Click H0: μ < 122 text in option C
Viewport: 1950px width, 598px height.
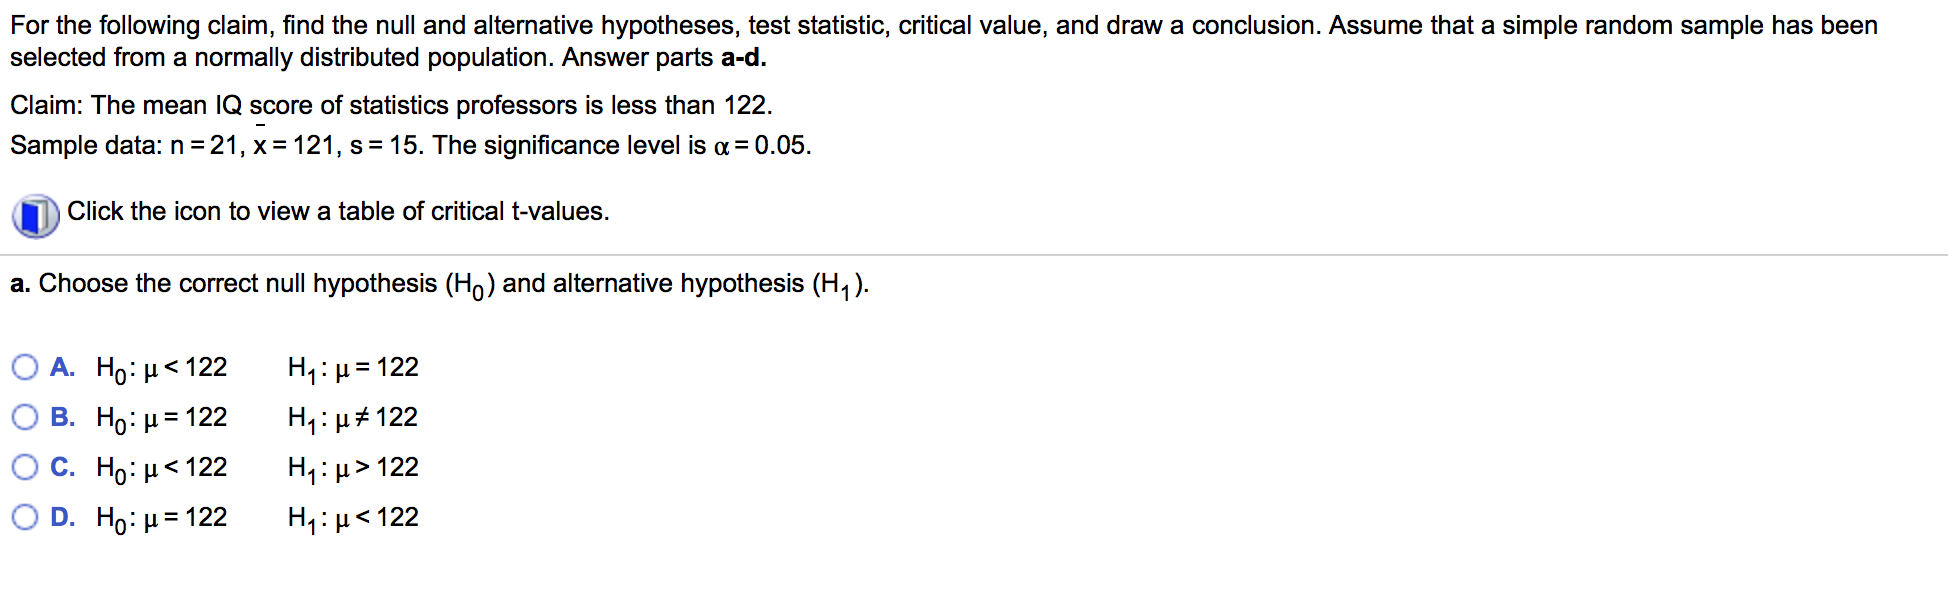coord(162,468)
